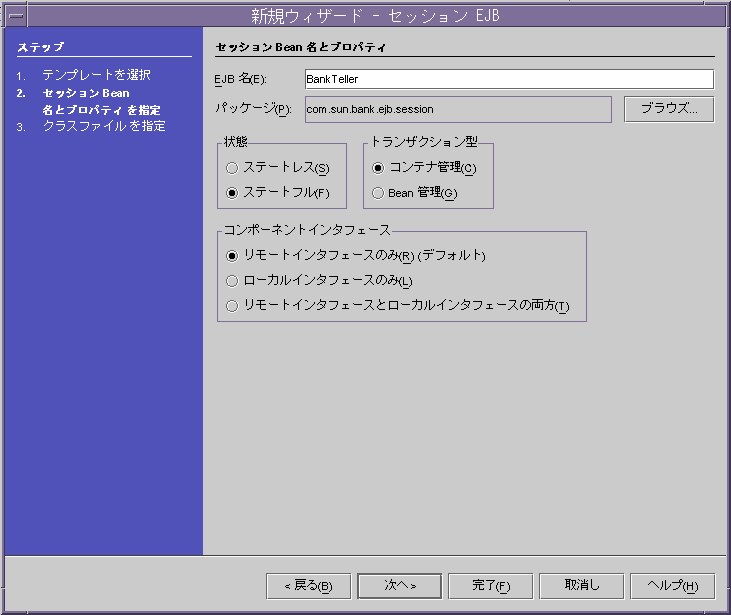The image size is (731, 615).
Task: Click the EJB 名 input field
Action: point(509,79)
